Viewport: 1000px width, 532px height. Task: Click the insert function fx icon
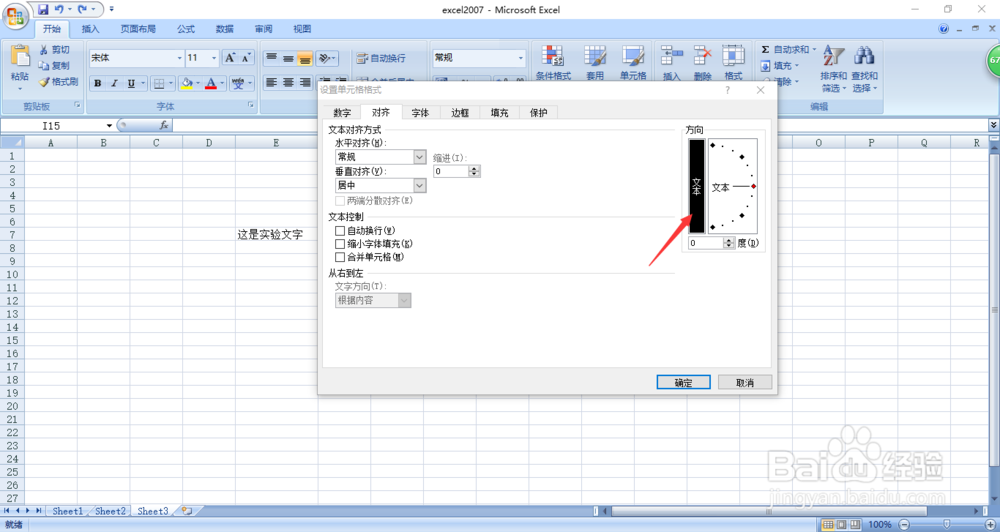pos(164,126)
